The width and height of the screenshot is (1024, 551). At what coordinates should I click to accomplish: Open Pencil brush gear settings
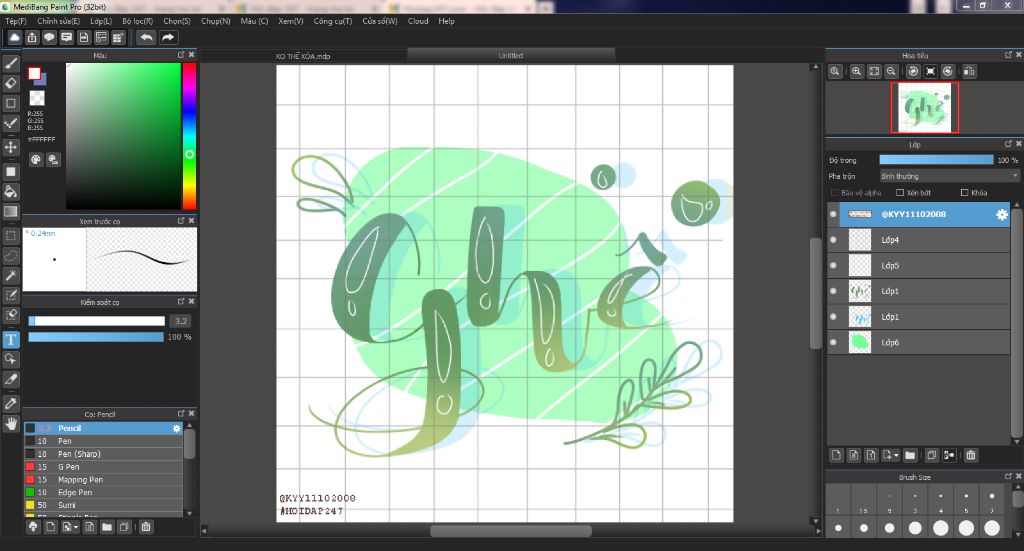(x=176, y=428)
